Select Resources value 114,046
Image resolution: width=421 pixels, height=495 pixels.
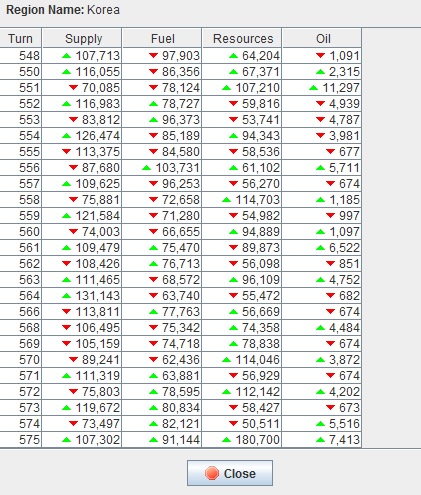coord(258,360)
